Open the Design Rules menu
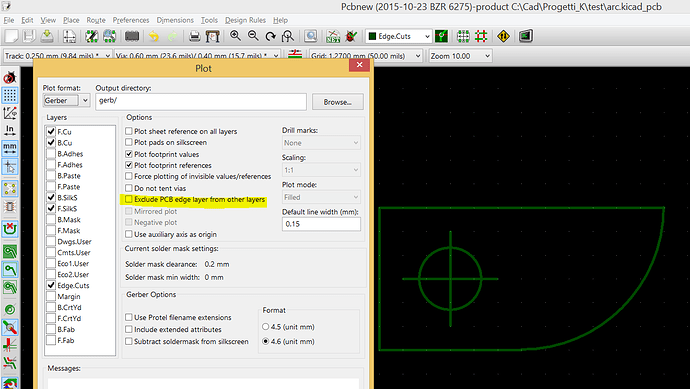This screenshot has width=690, height=389. (246, 20)
